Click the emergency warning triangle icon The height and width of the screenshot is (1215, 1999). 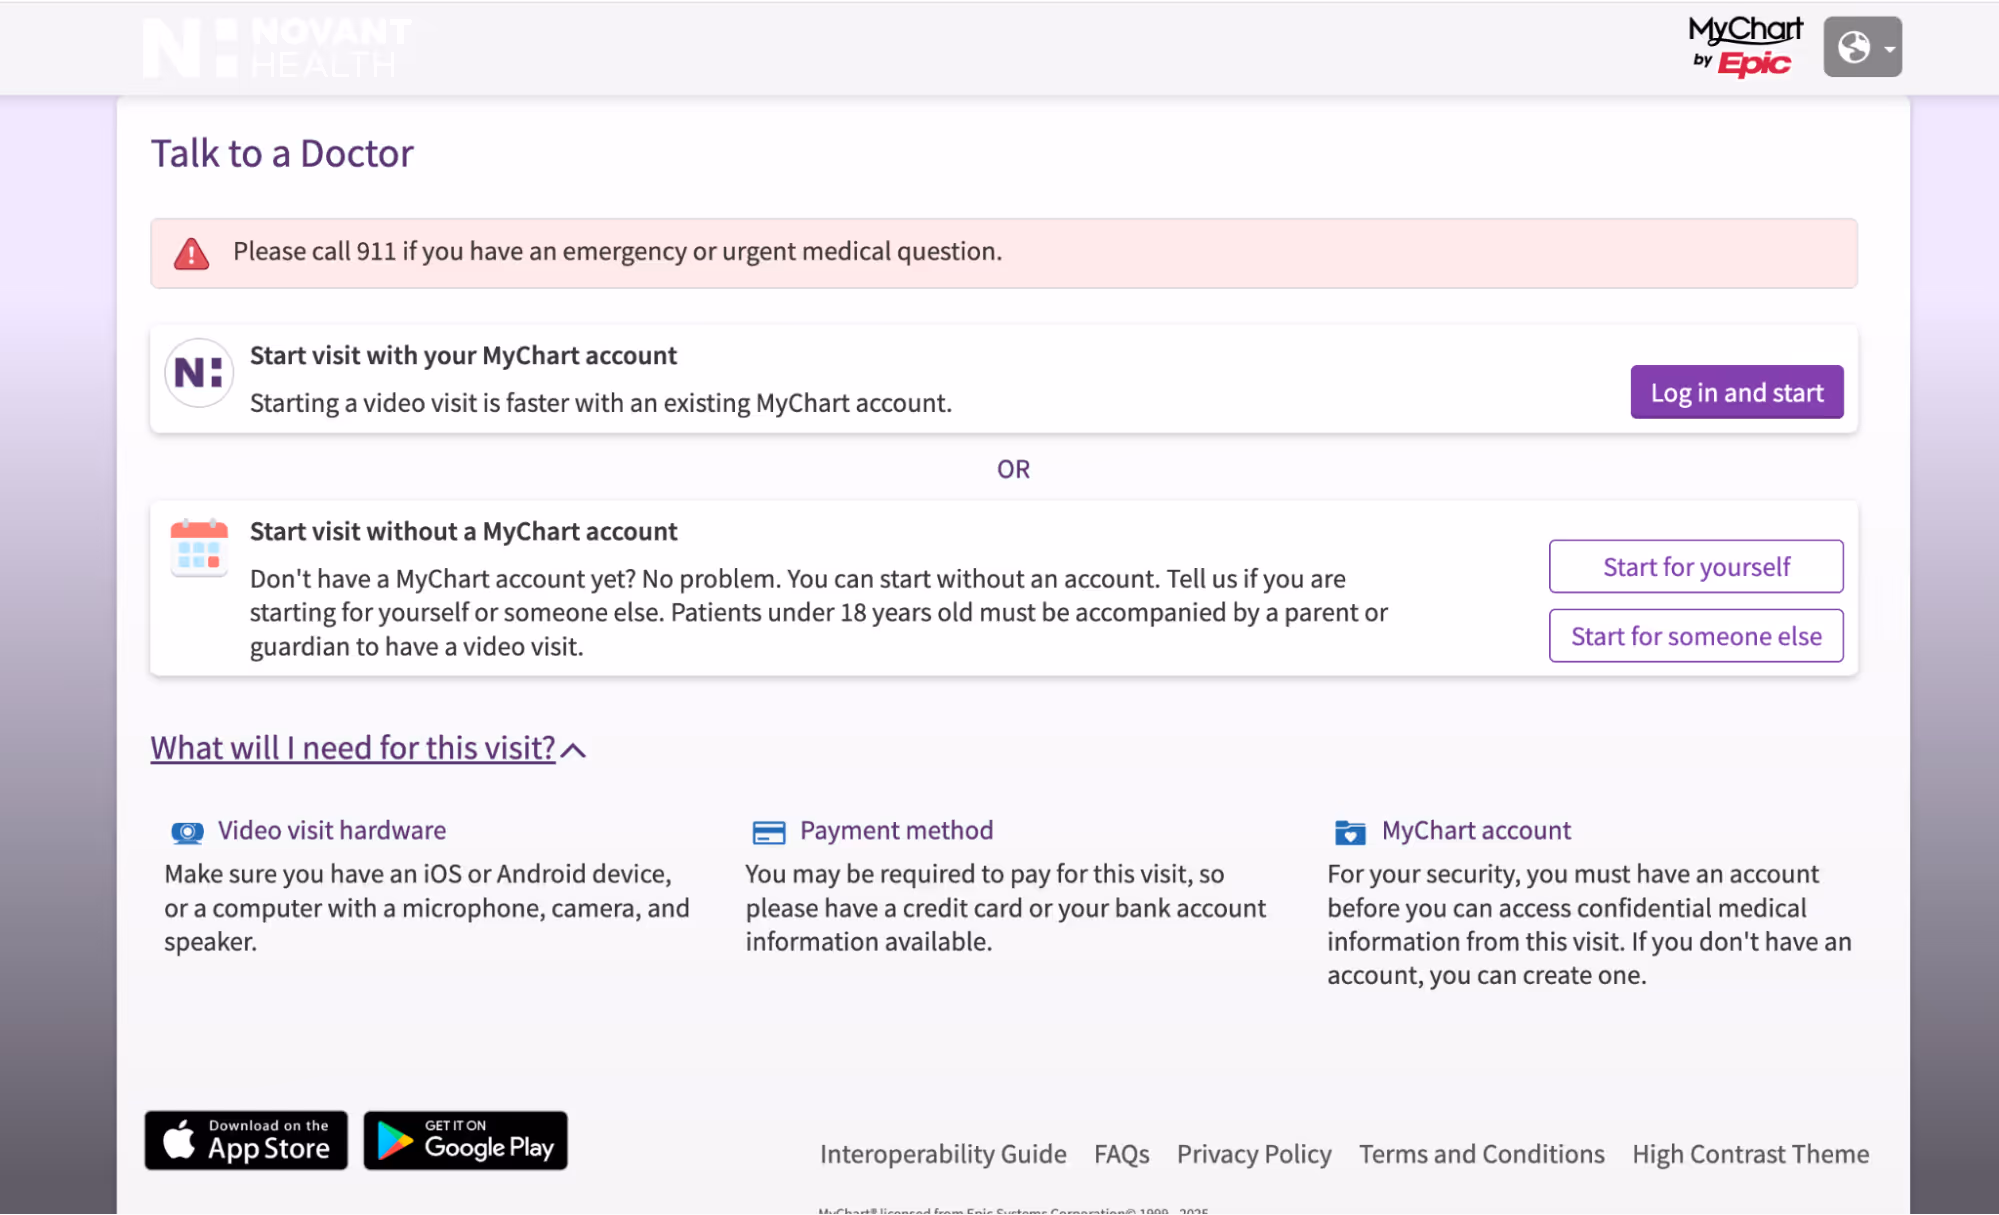click(192, 252)
